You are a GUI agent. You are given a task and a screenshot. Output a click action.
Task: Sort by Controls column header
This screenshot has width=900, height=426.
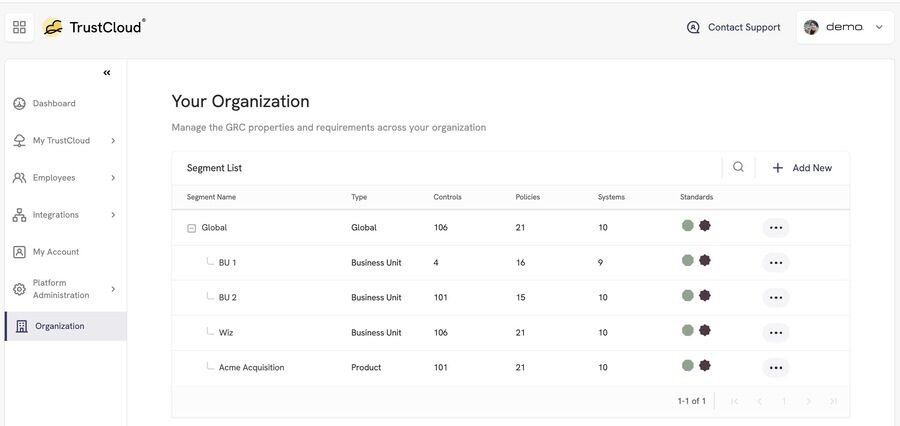(x=447, y=197)
